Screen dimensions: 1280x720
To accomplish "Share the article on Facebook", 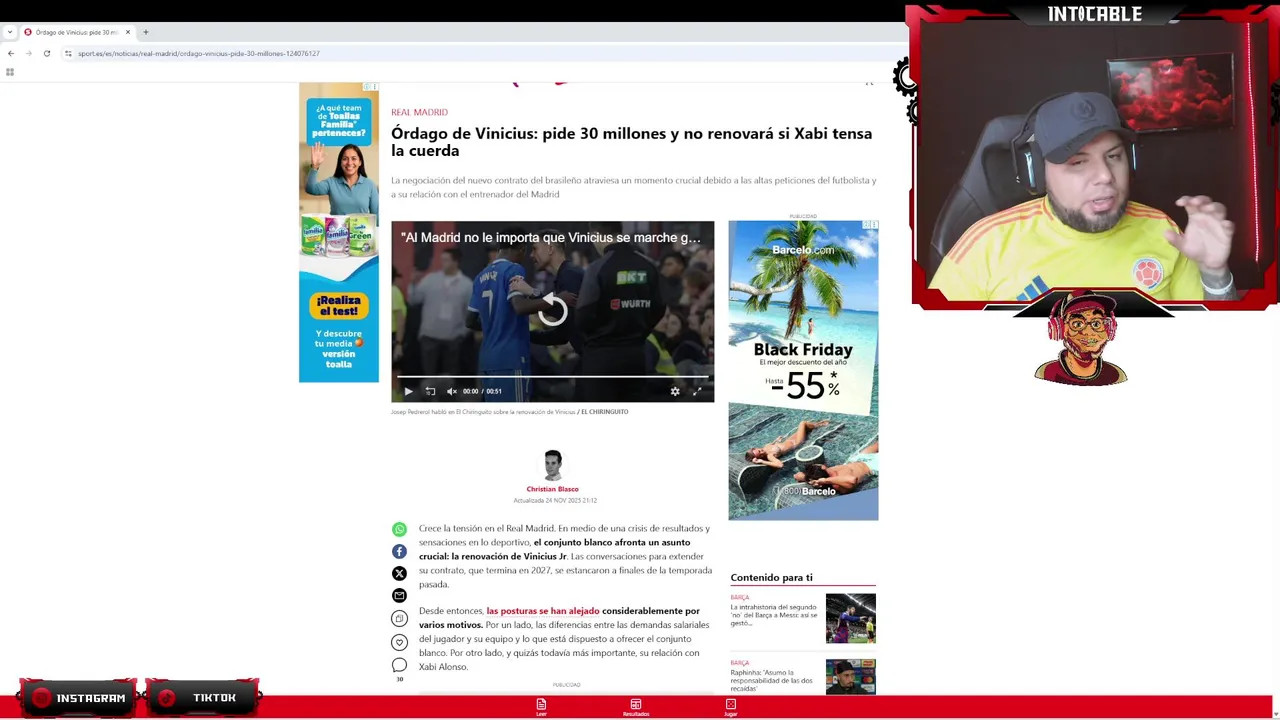I will [x=399, y=551].
